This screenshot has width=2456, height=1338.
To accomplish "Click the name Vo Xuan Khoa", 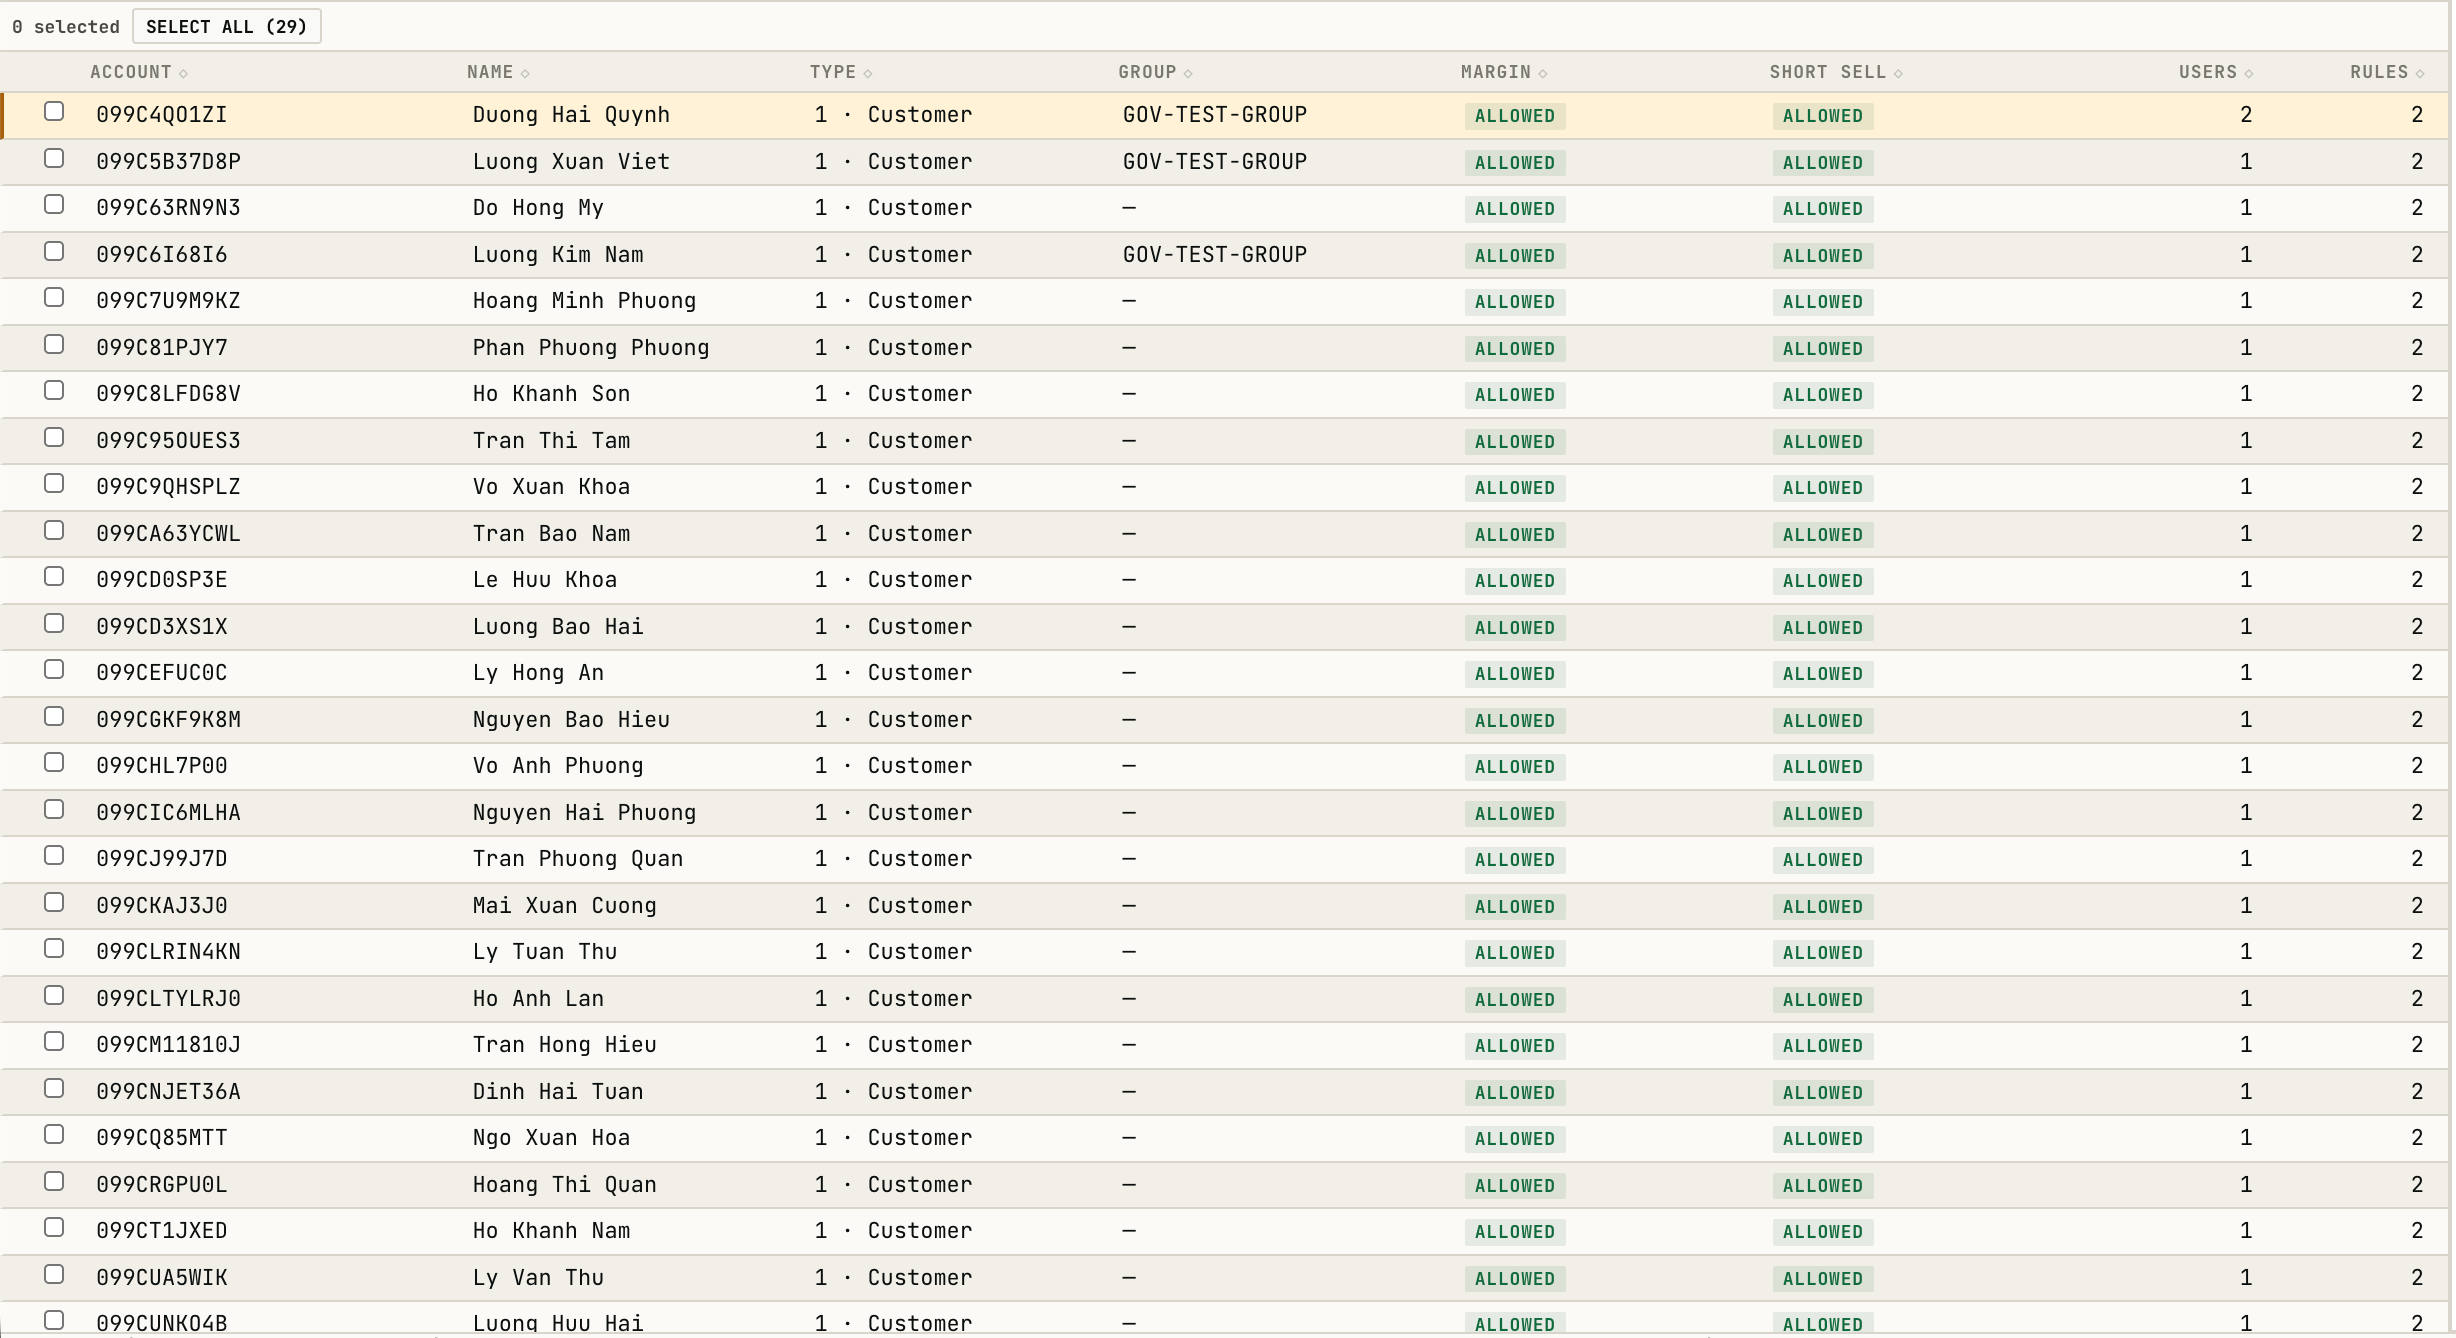I will [552, 487].
